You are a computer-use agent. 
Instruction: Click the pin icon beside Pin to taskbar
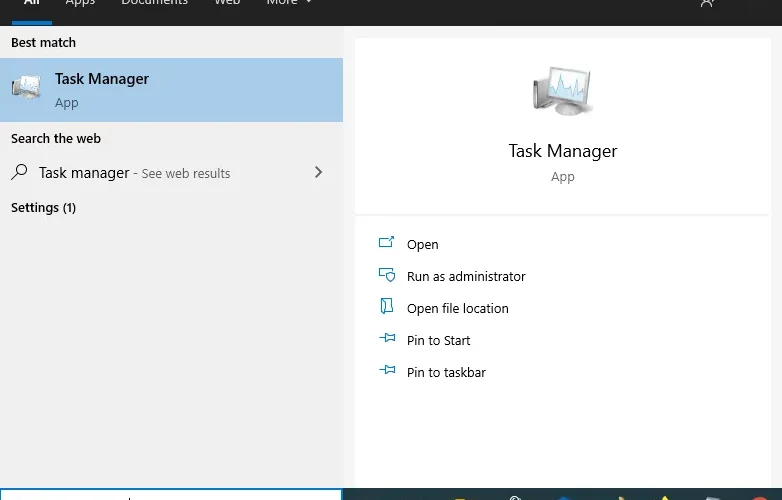(x=387, y=370)
